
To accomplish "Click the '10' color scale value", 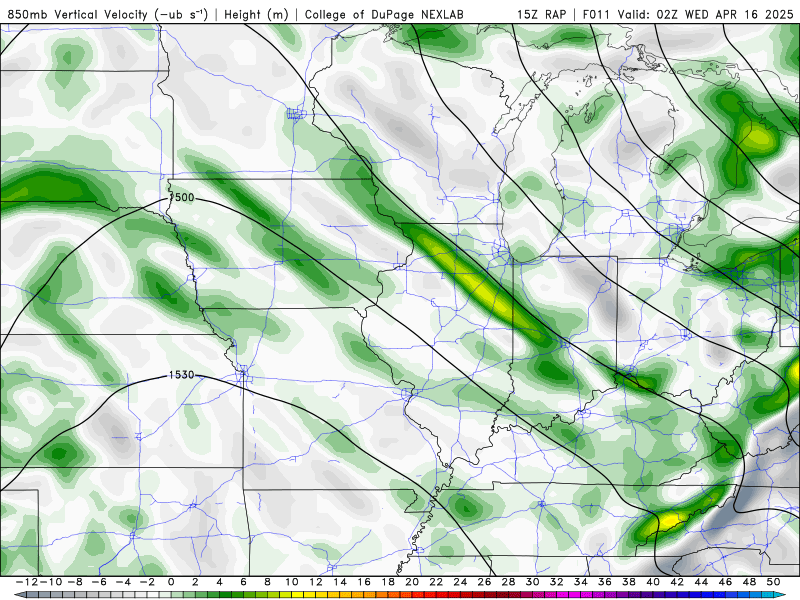I will point(291,582).
